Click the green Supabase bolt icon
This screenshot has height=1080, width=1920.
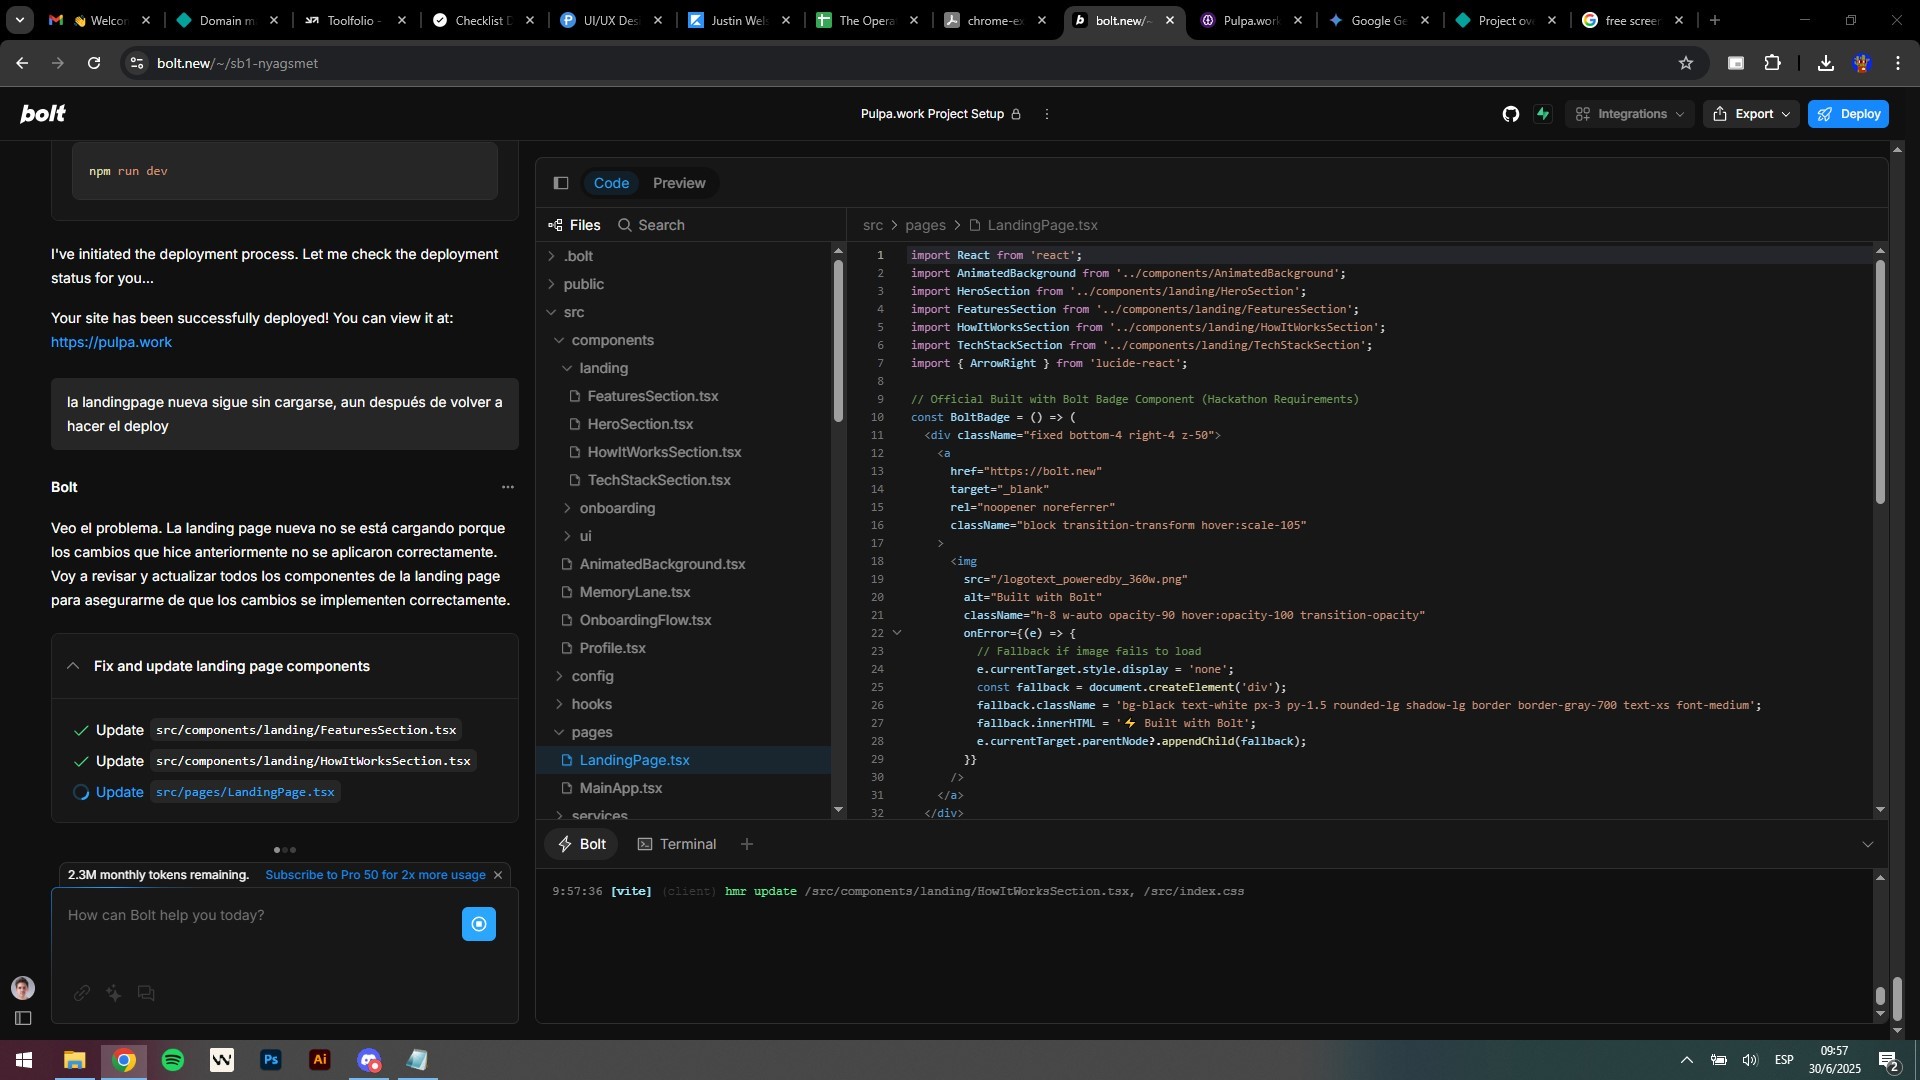(1543, 114)
